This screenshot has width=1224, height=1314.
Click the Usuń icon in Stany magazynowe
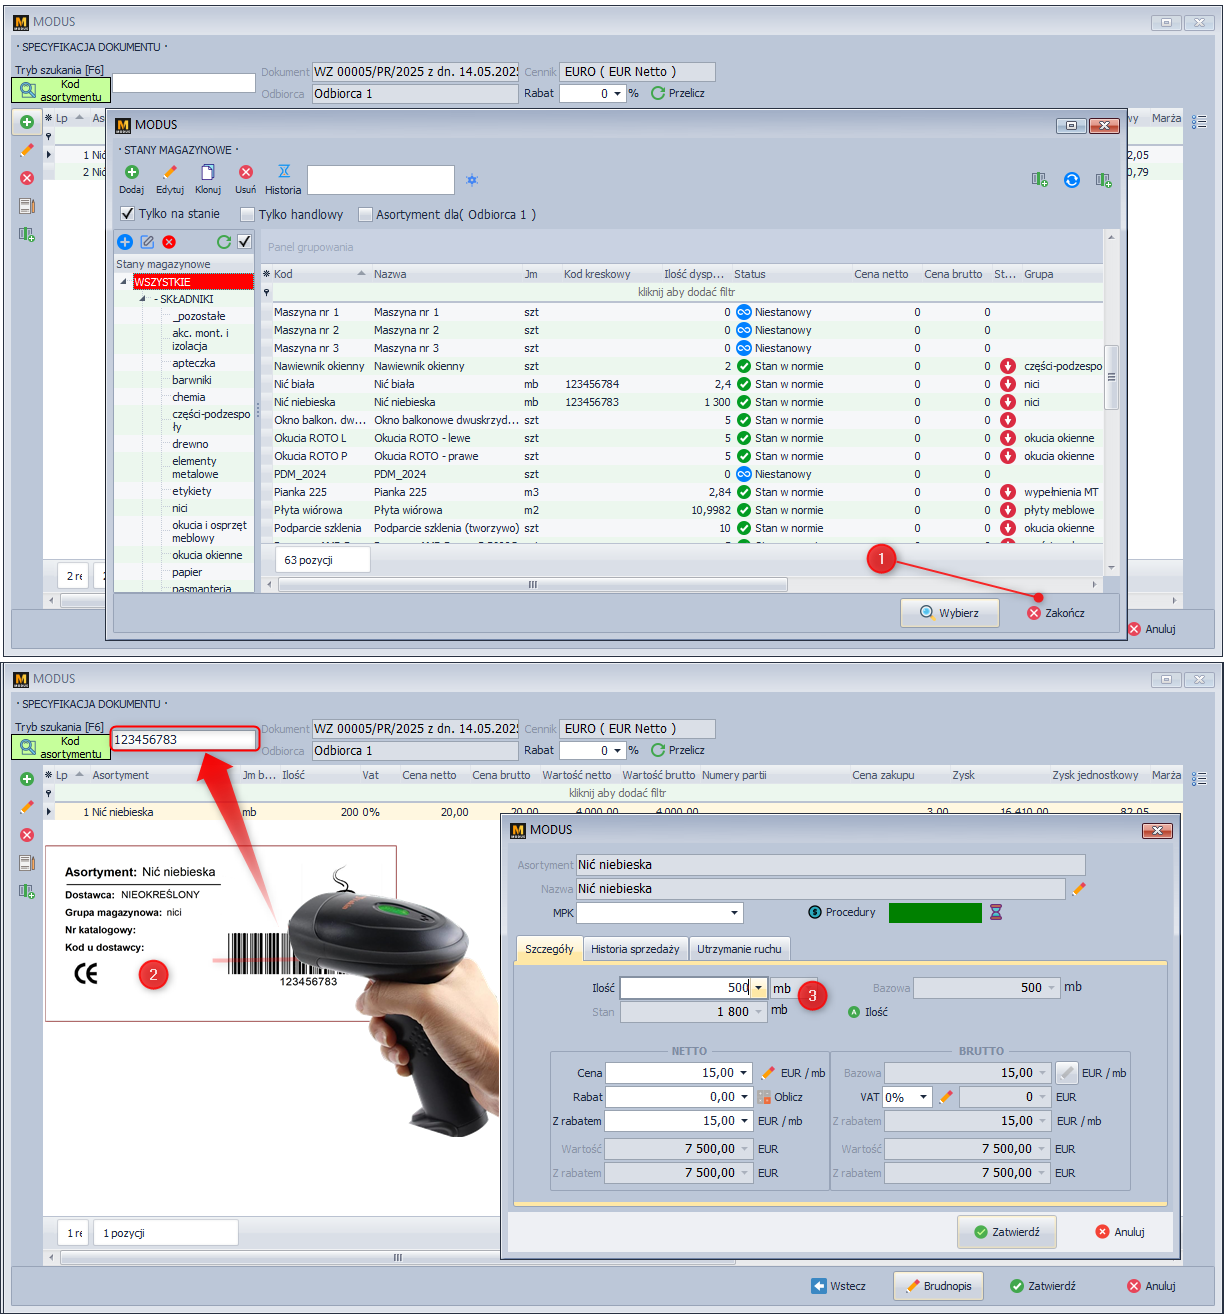tap(245, 172)
